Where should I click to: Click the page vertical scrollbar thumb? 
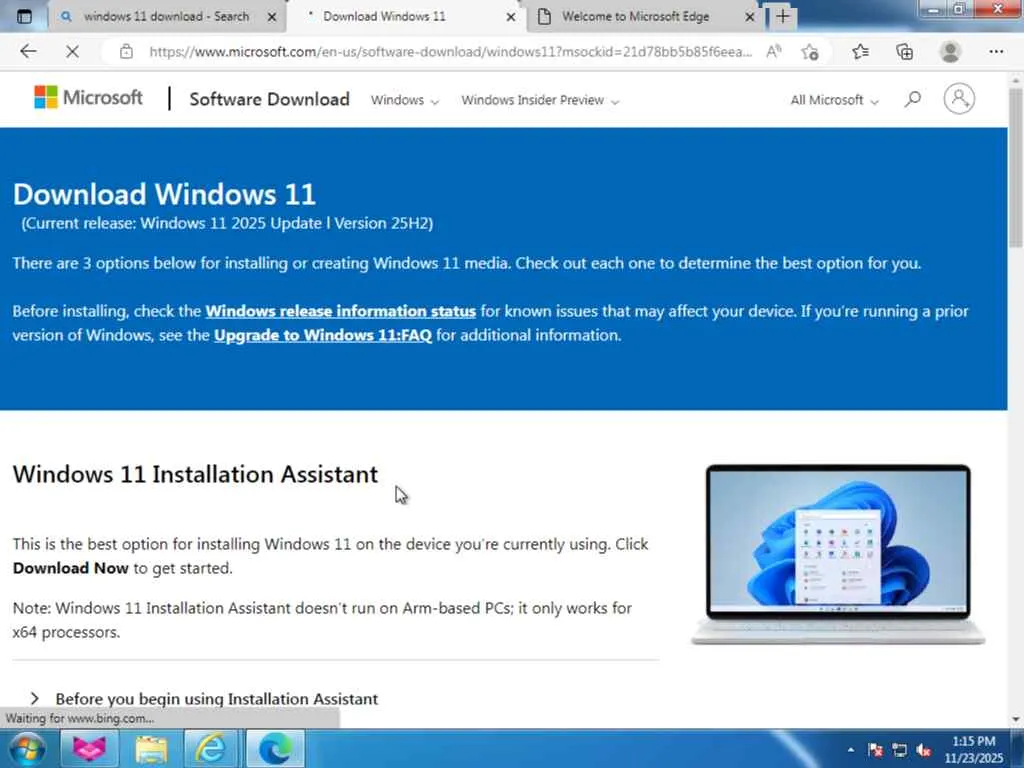point(1016,168)
